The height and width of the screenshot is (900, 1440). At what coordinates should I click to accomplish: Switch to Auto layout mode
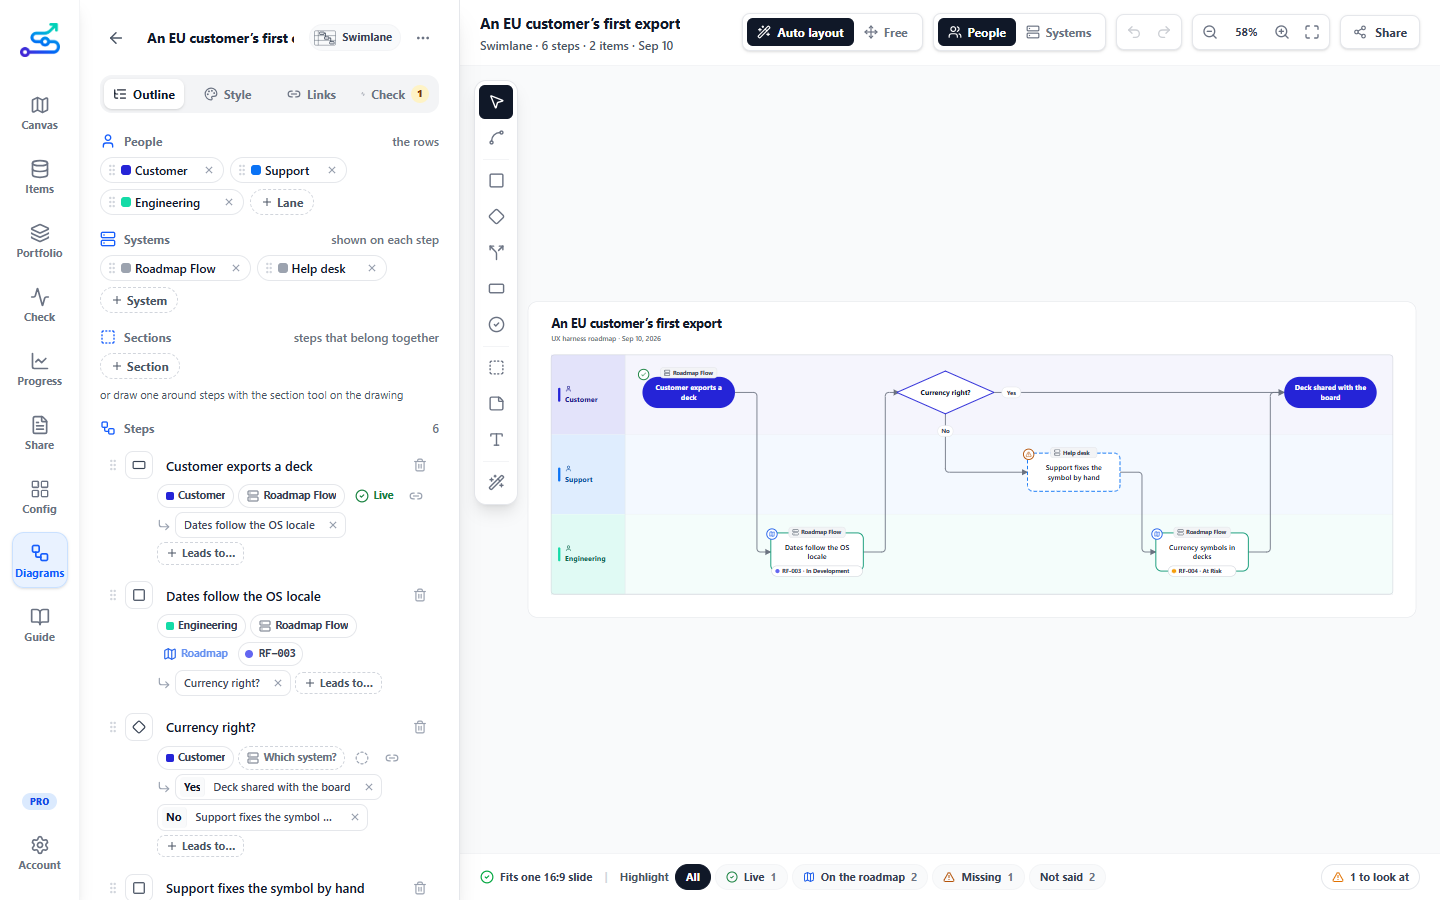(800, 33)
